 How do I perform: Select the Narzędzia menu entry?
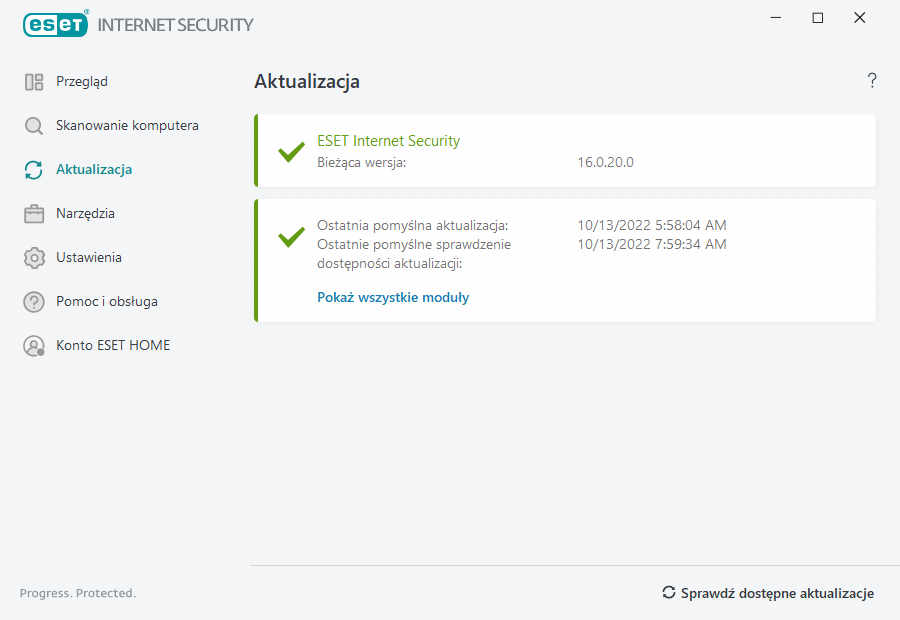85,214
